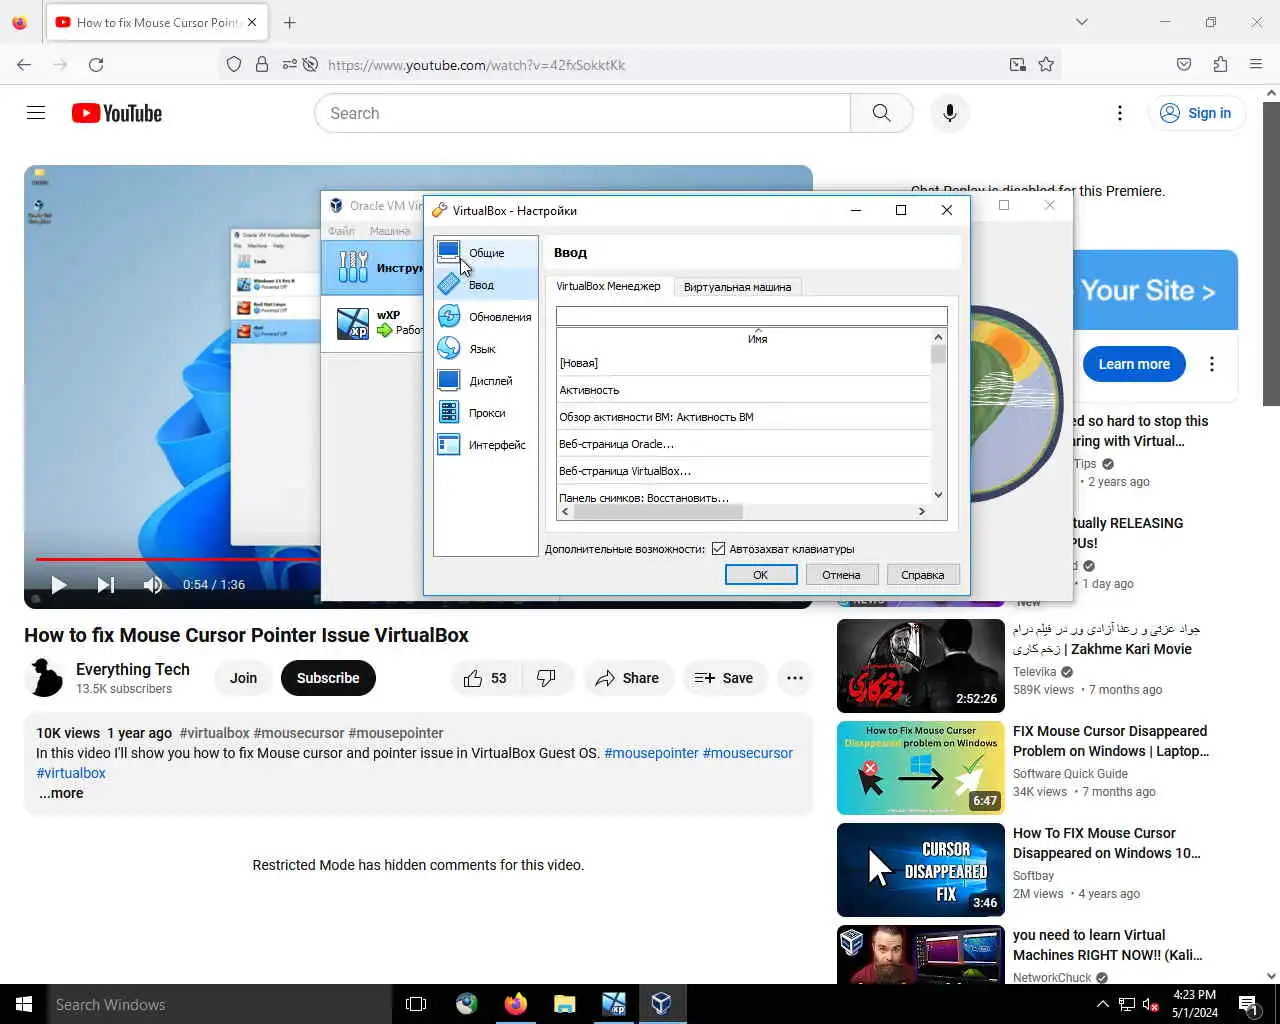Select Ввод category in settings list
Image resolution: width=1280 pixels, height=1024 pixels.
(486, 285)
